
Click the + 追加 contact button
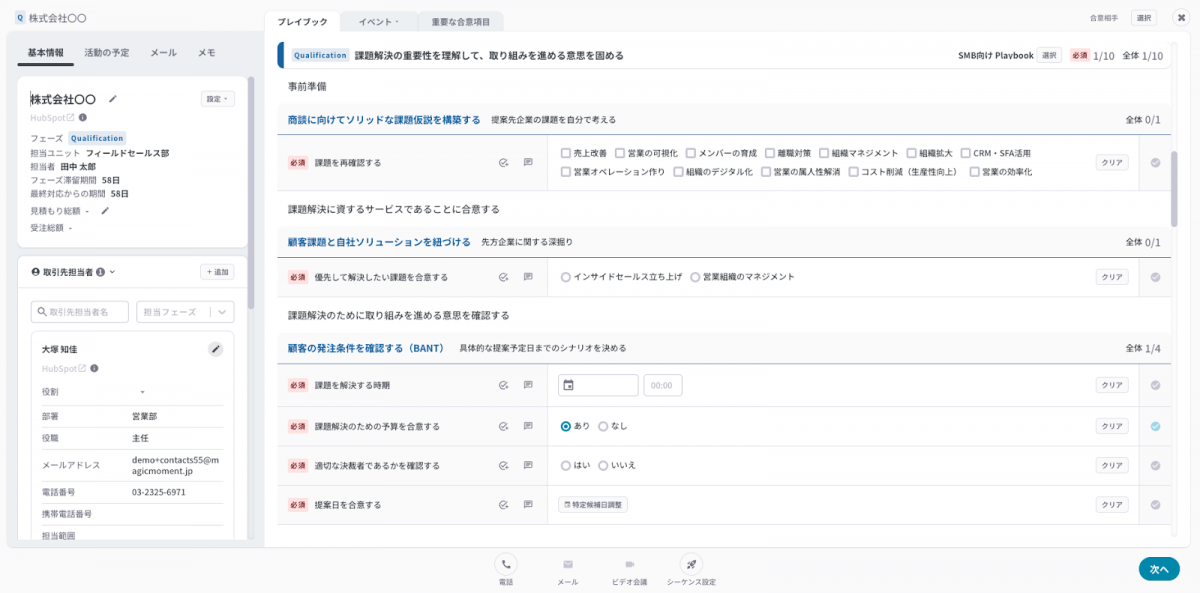217,272
